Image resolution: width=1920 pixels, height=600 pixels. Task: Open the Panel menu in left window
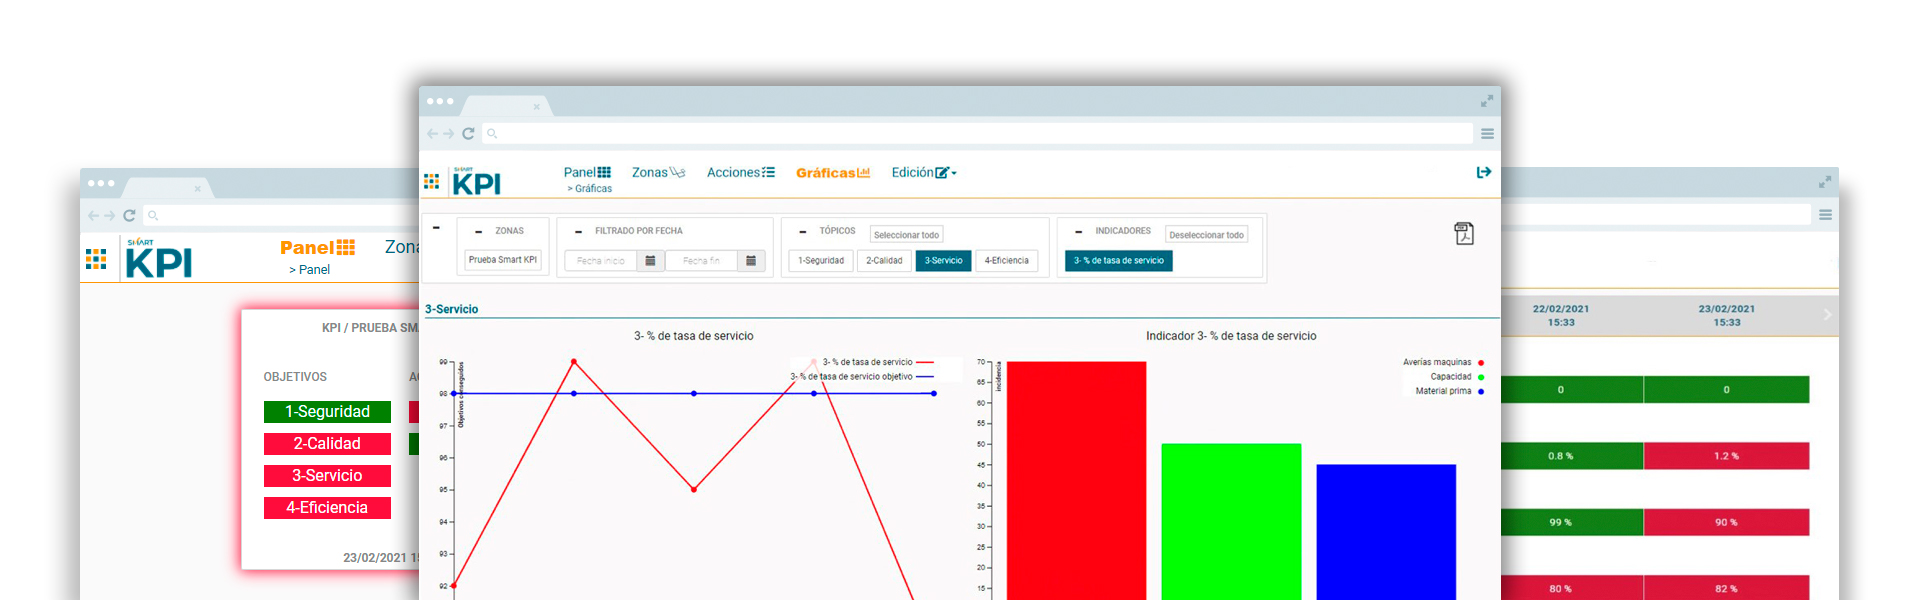pyautogui.click(x=317, y=247)
